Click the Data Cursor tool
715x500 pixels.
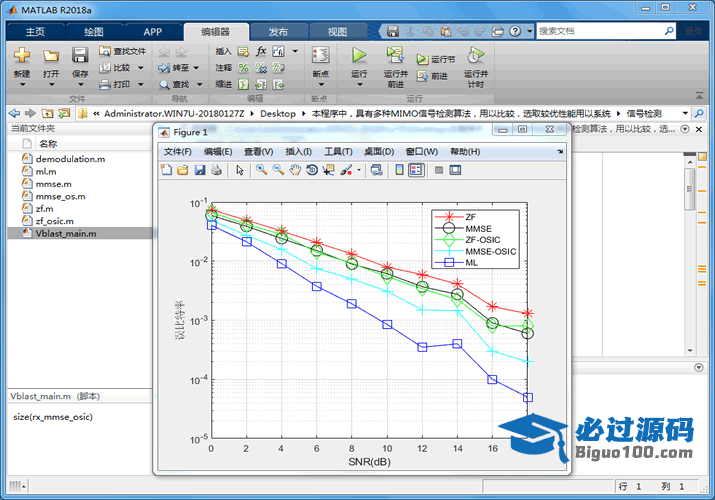coord(329,170)
